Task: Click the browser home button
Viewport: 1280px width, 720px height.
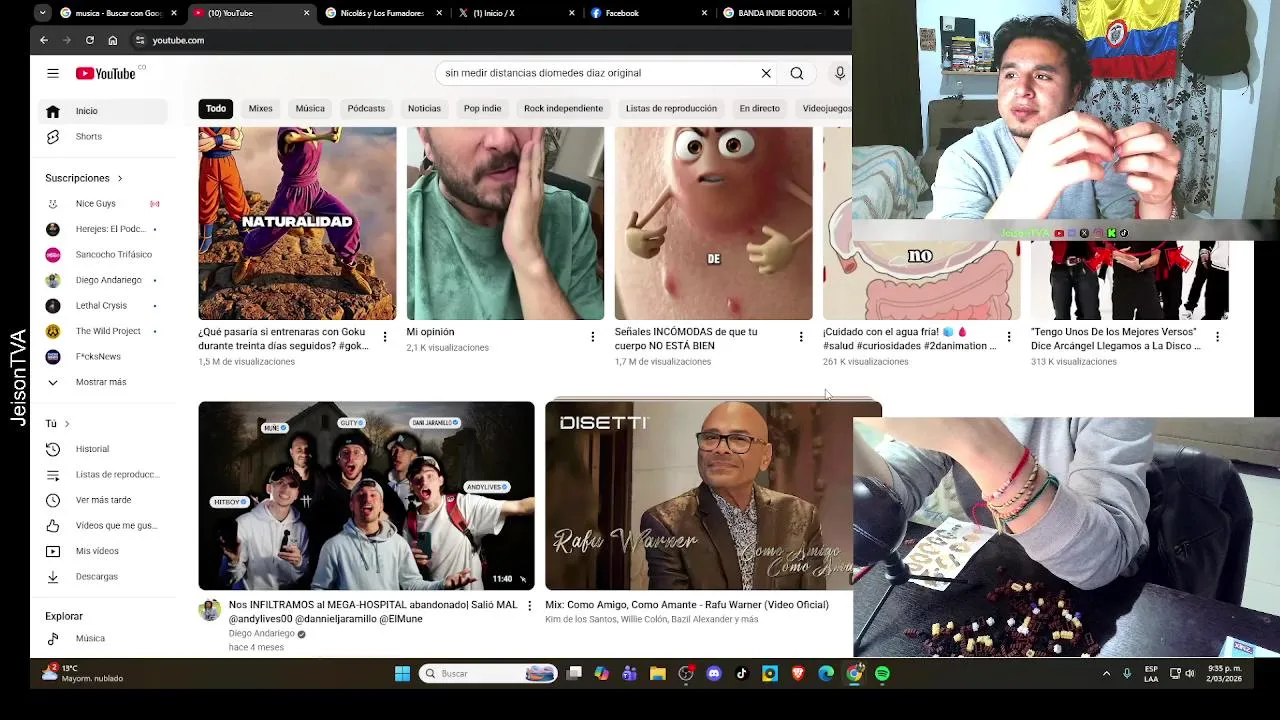Action: pyautogui.click(x=113, y=40)
